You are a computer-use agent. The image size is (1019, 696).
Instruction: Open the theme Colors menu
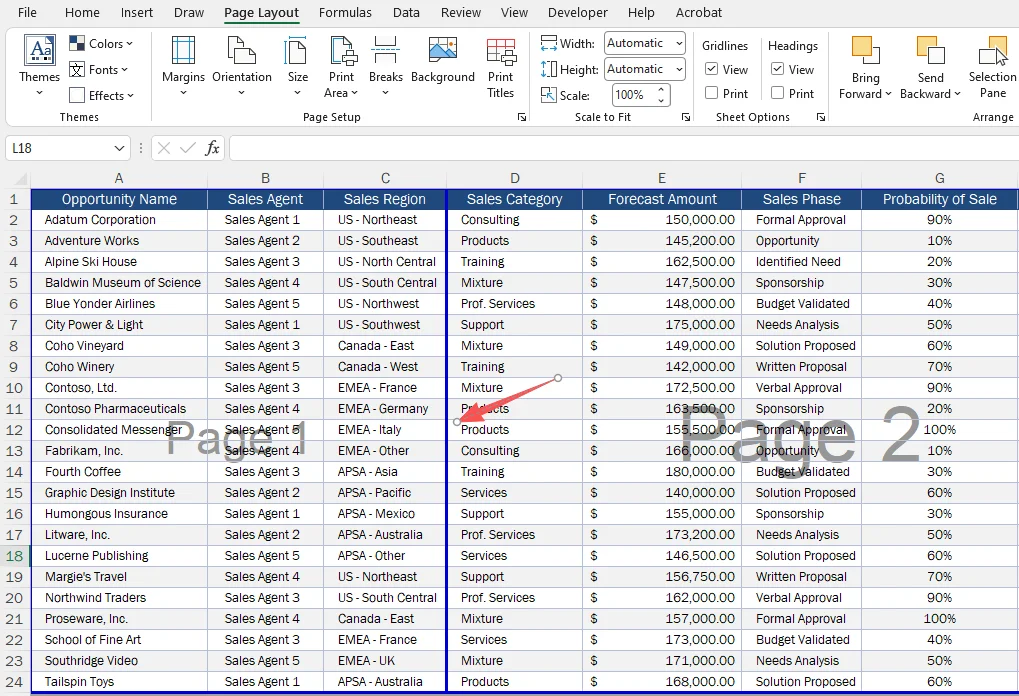(101, 44)
